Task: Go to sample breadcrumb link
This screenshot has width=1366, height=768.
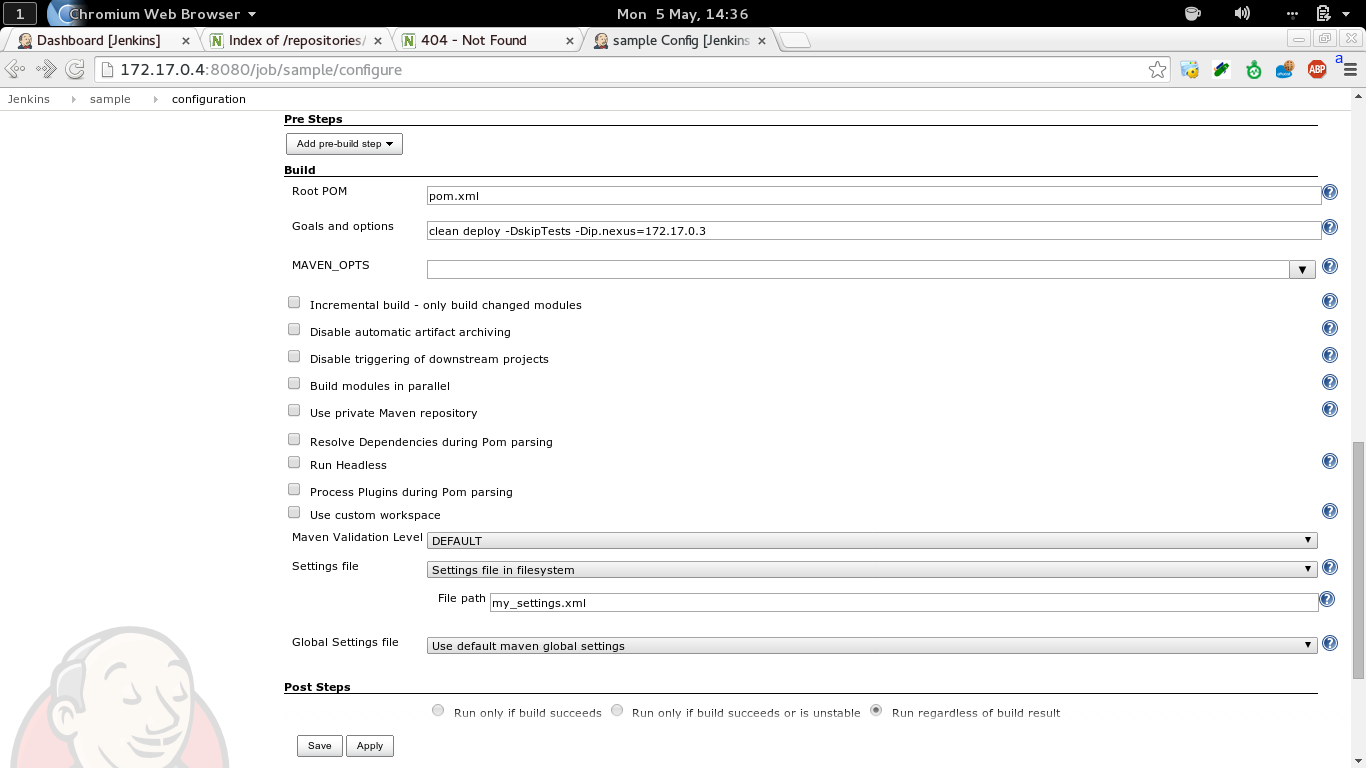Action: (x=110, y=99)
